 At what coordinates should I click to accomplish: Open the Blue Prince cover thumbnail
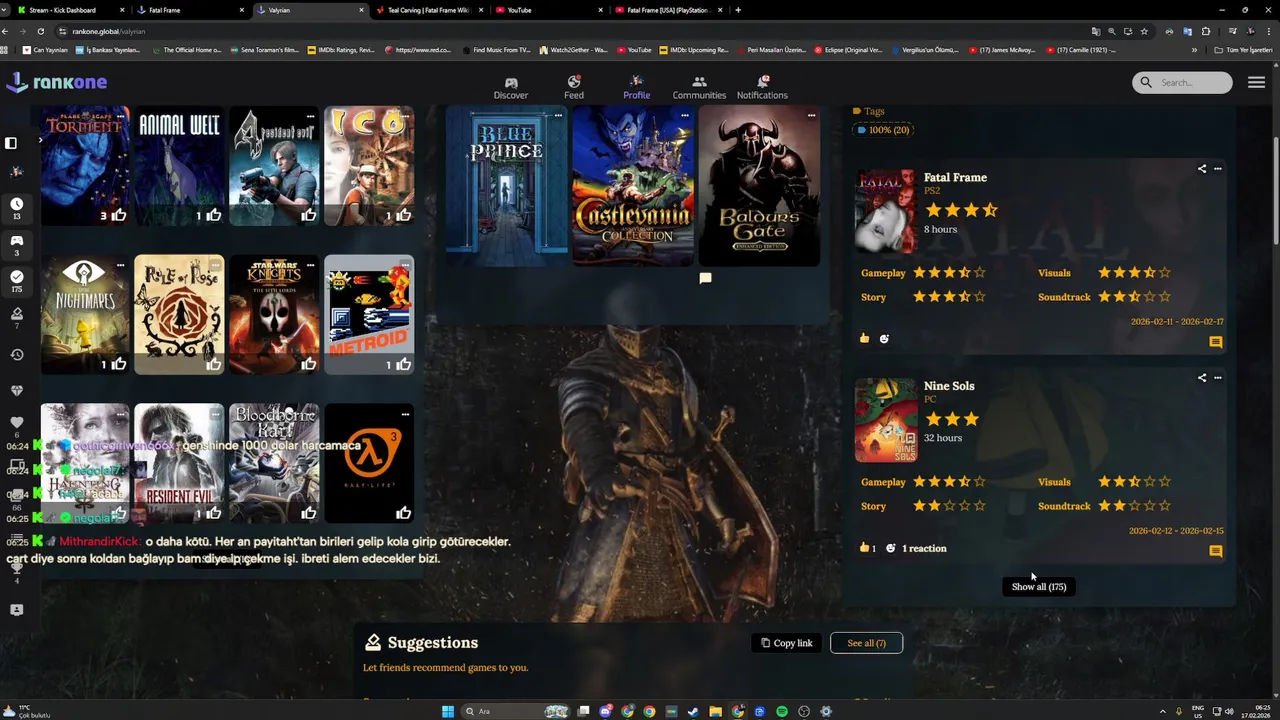(507, 187)
